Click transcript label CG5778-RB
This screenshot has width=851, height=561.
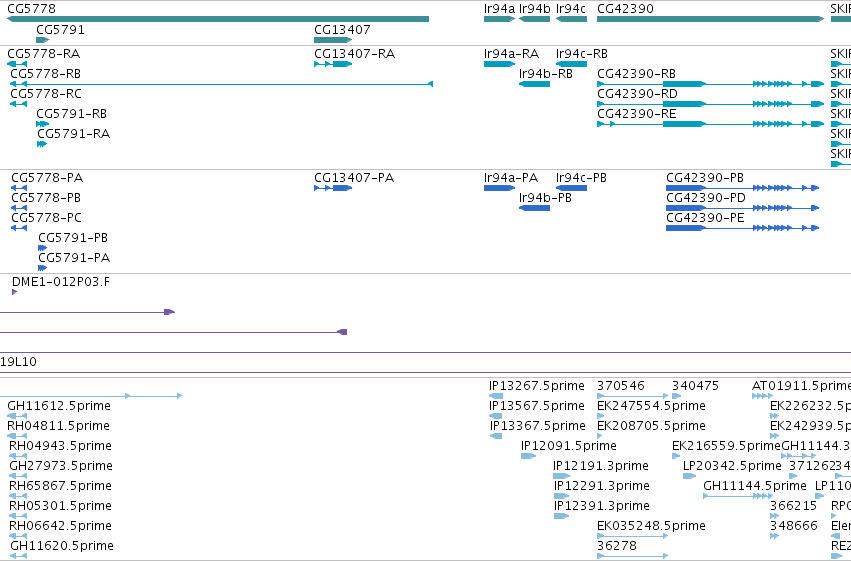(46, 74)
